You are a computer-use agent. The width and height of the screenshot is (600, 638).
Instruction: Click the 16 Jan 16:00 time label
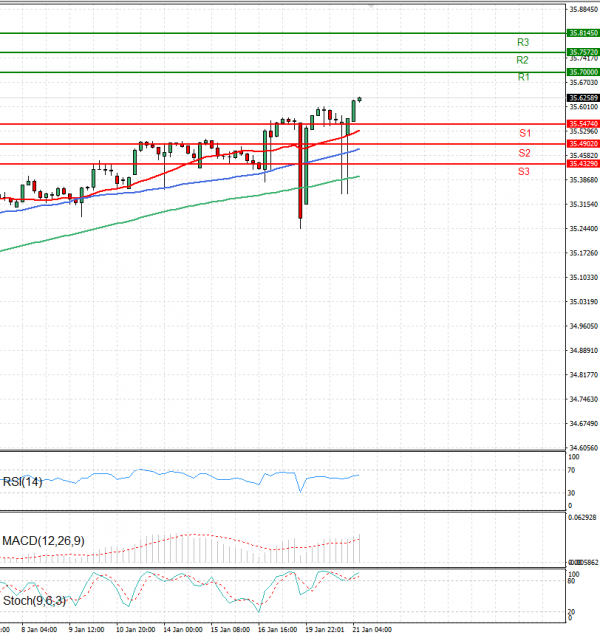(x=277, y=629)
